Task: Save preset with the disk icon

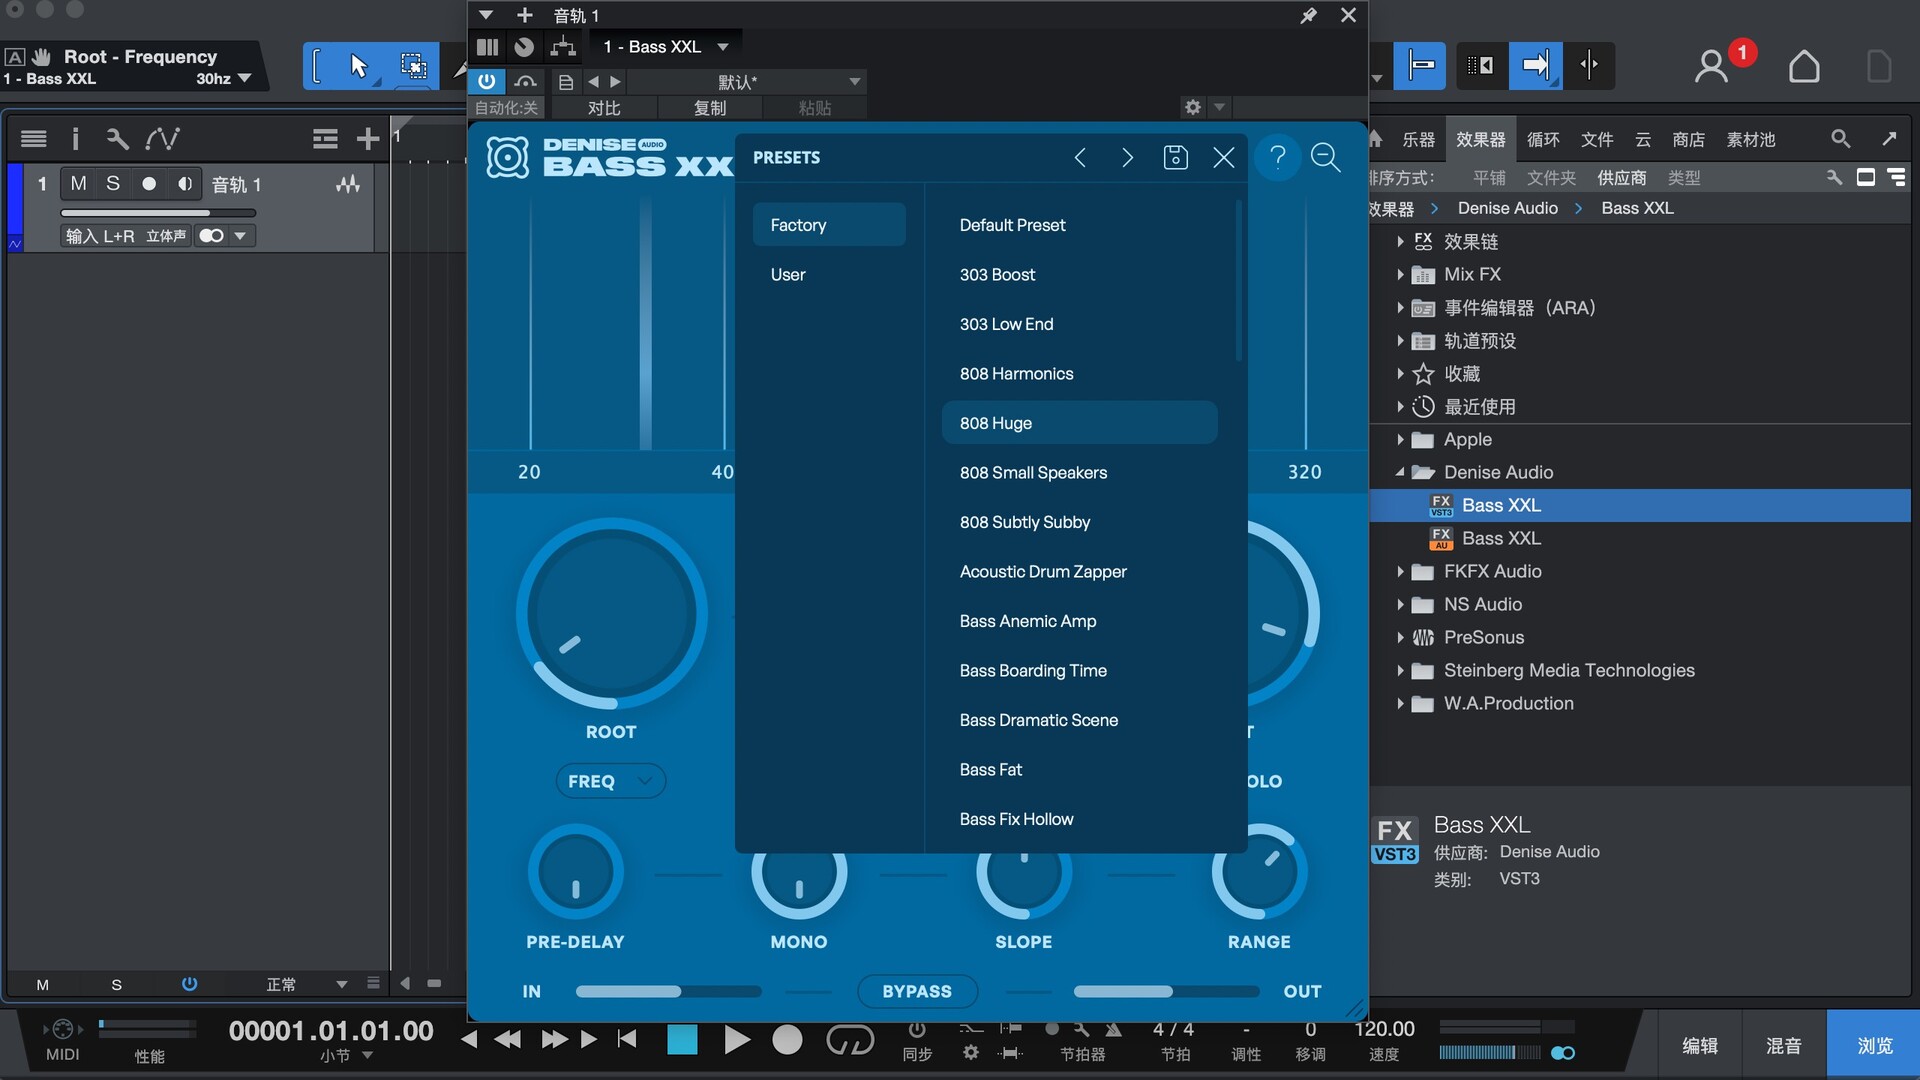Action: [1175, 157]
